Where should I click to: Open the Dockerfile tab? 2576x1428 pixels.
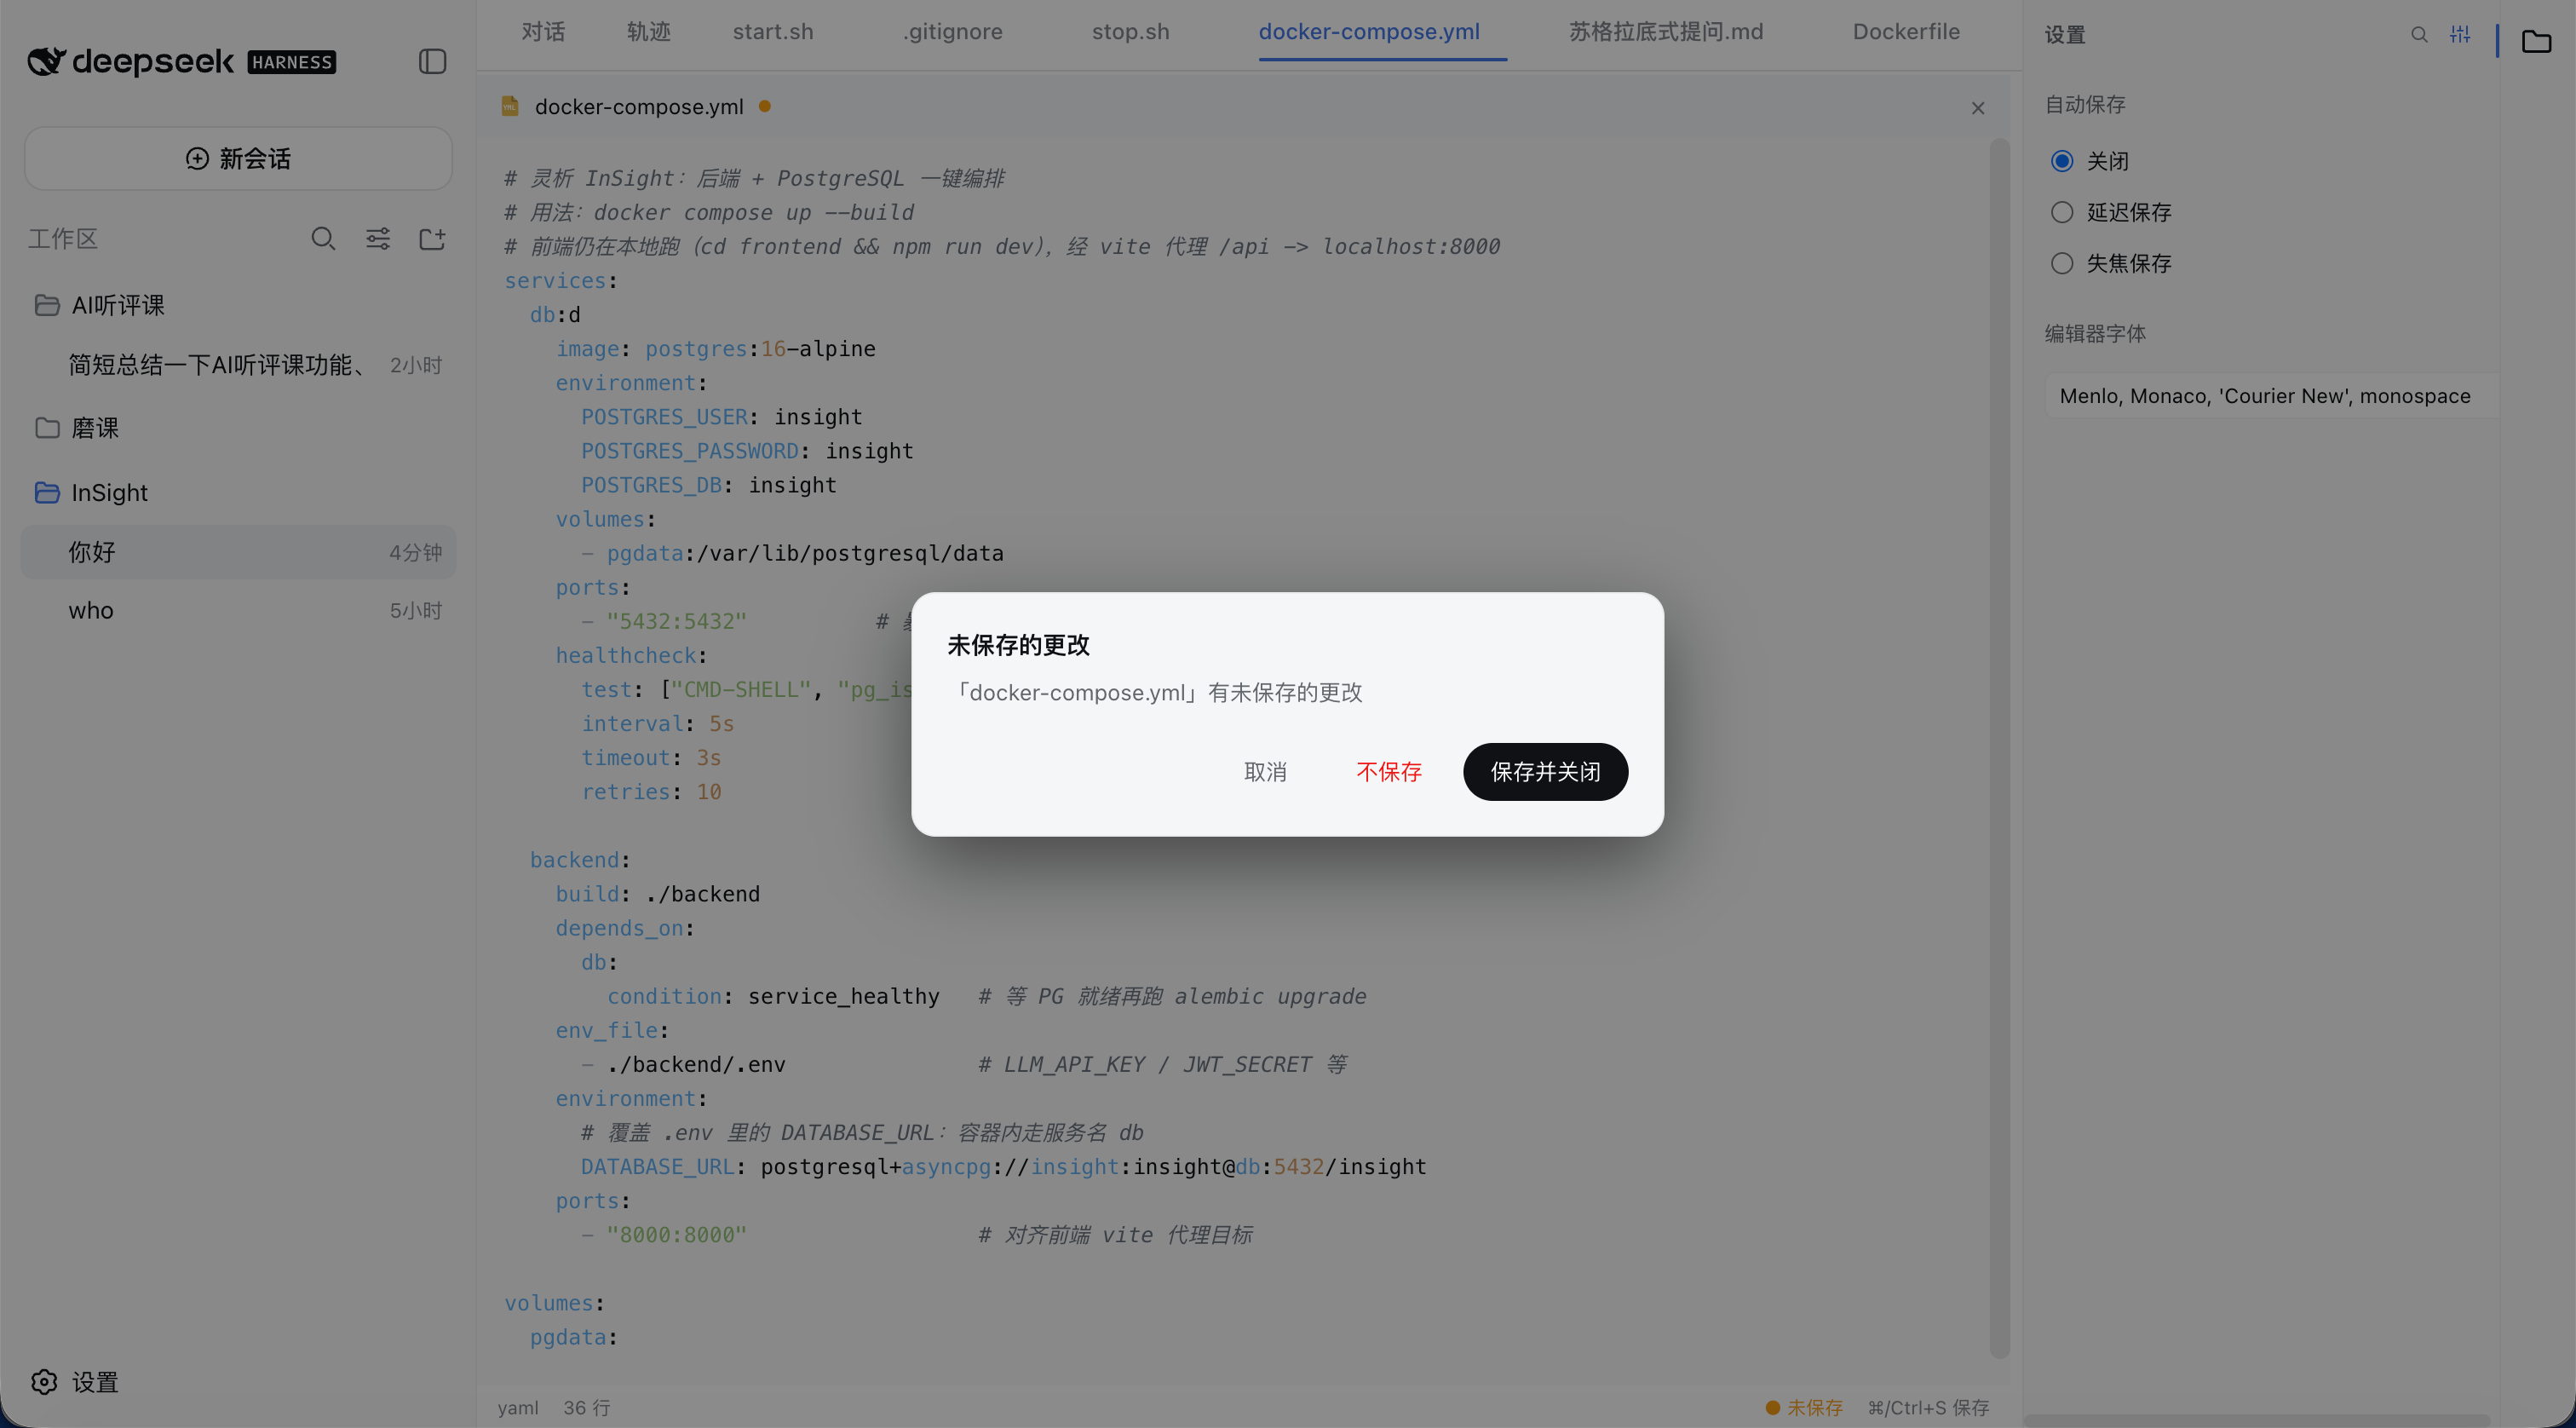coord(1906,32)
